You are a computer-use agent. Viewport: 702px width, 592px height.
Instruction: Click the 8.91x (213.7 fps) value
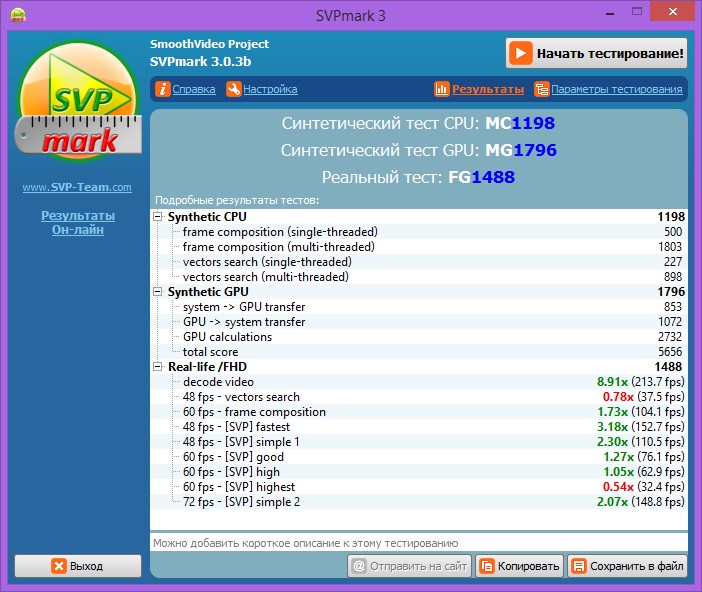[641, 382]
